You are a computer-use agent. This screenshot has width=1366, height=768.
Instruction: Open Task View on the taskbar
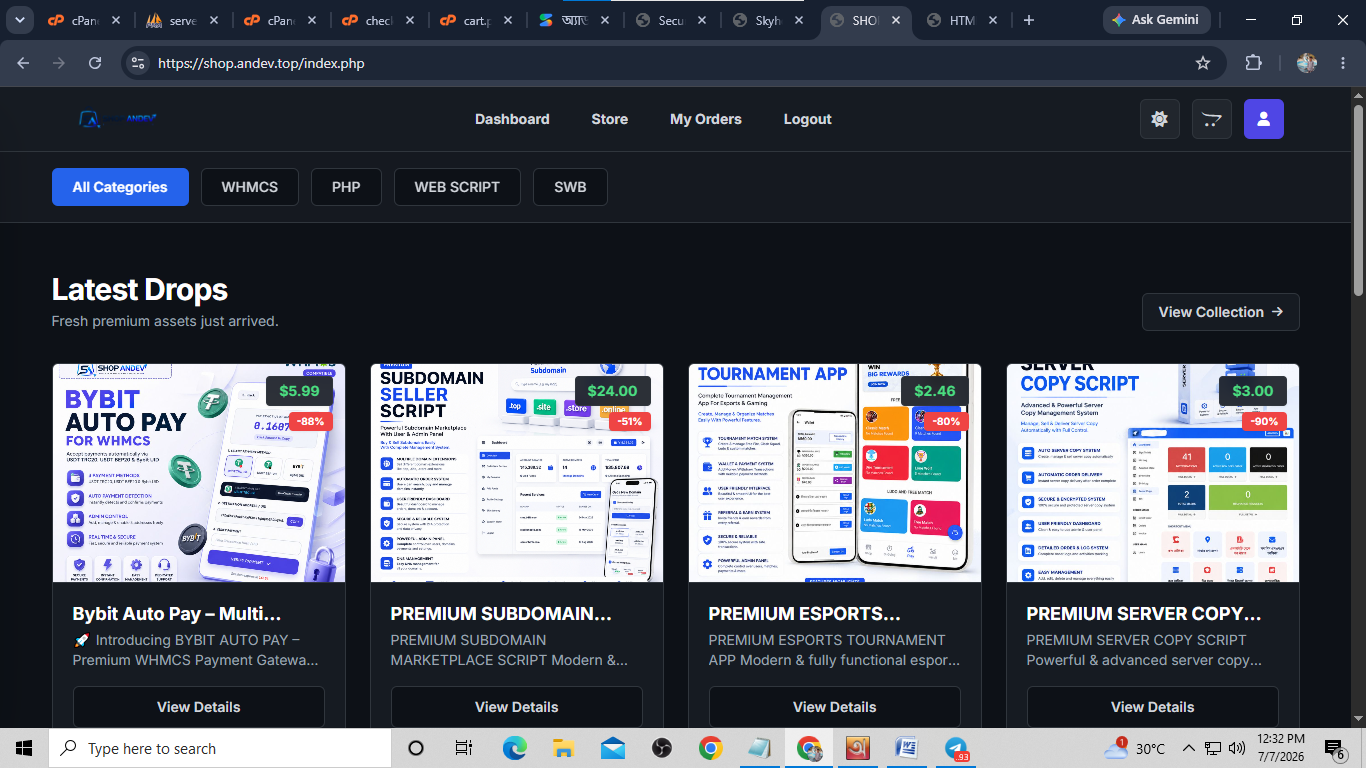(464, 748)
